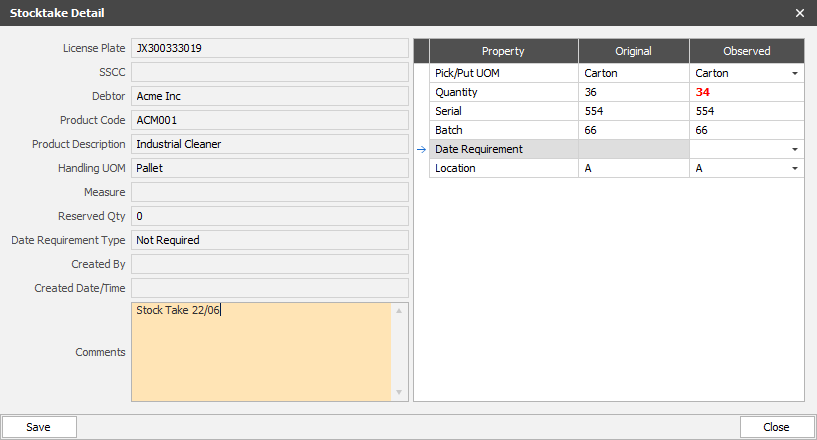Select the Product Code field ACM001

coord(269,120)
